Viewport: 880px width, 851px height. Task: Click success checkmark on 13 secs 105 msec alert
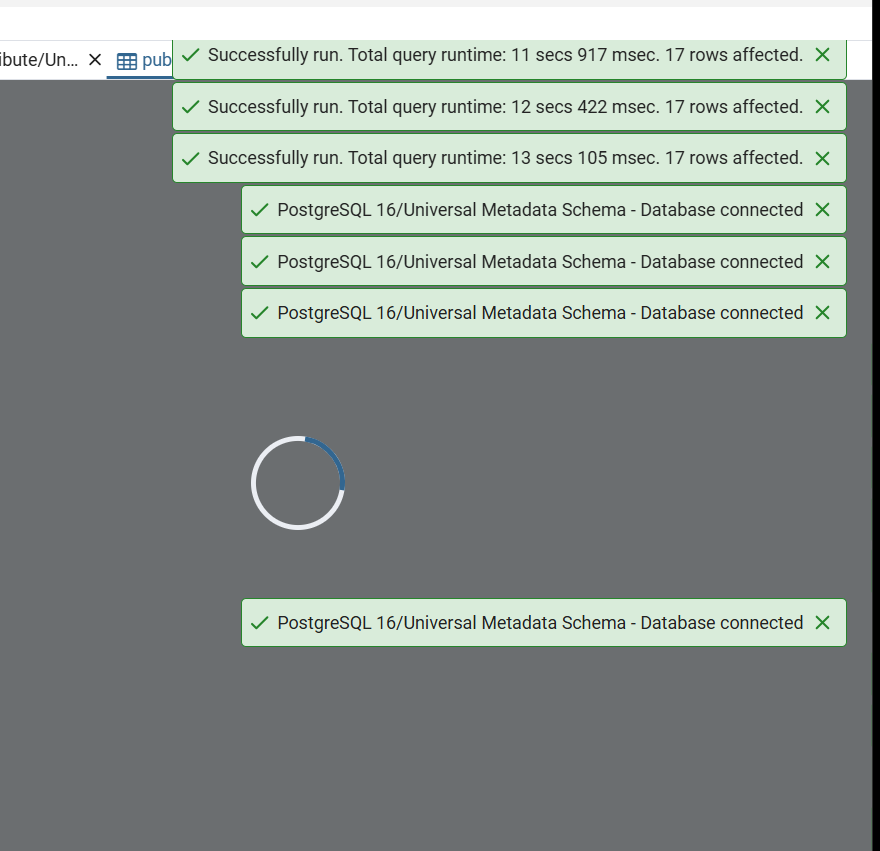(191, 158)
